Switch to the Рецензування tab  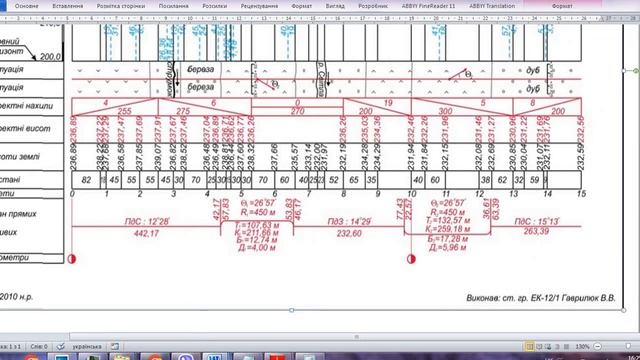[x=259, y=6]
